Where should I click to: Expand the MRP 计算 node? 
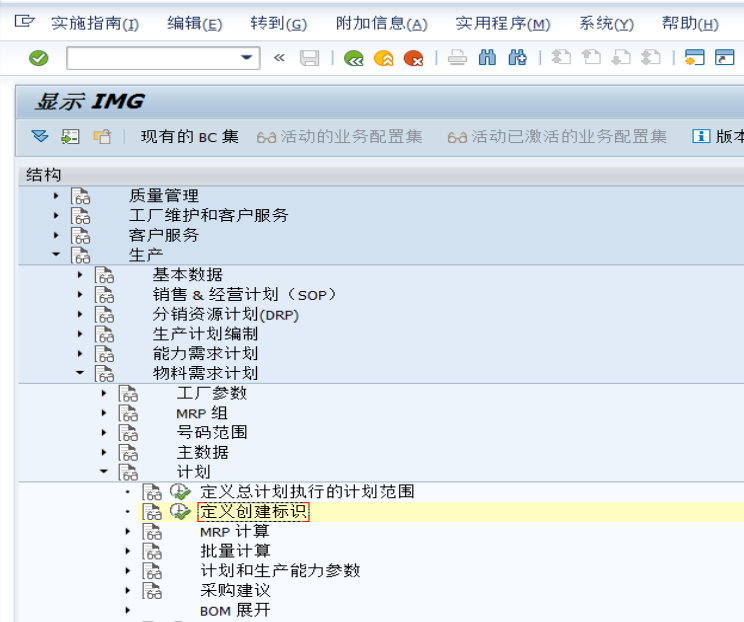(127, 531)
